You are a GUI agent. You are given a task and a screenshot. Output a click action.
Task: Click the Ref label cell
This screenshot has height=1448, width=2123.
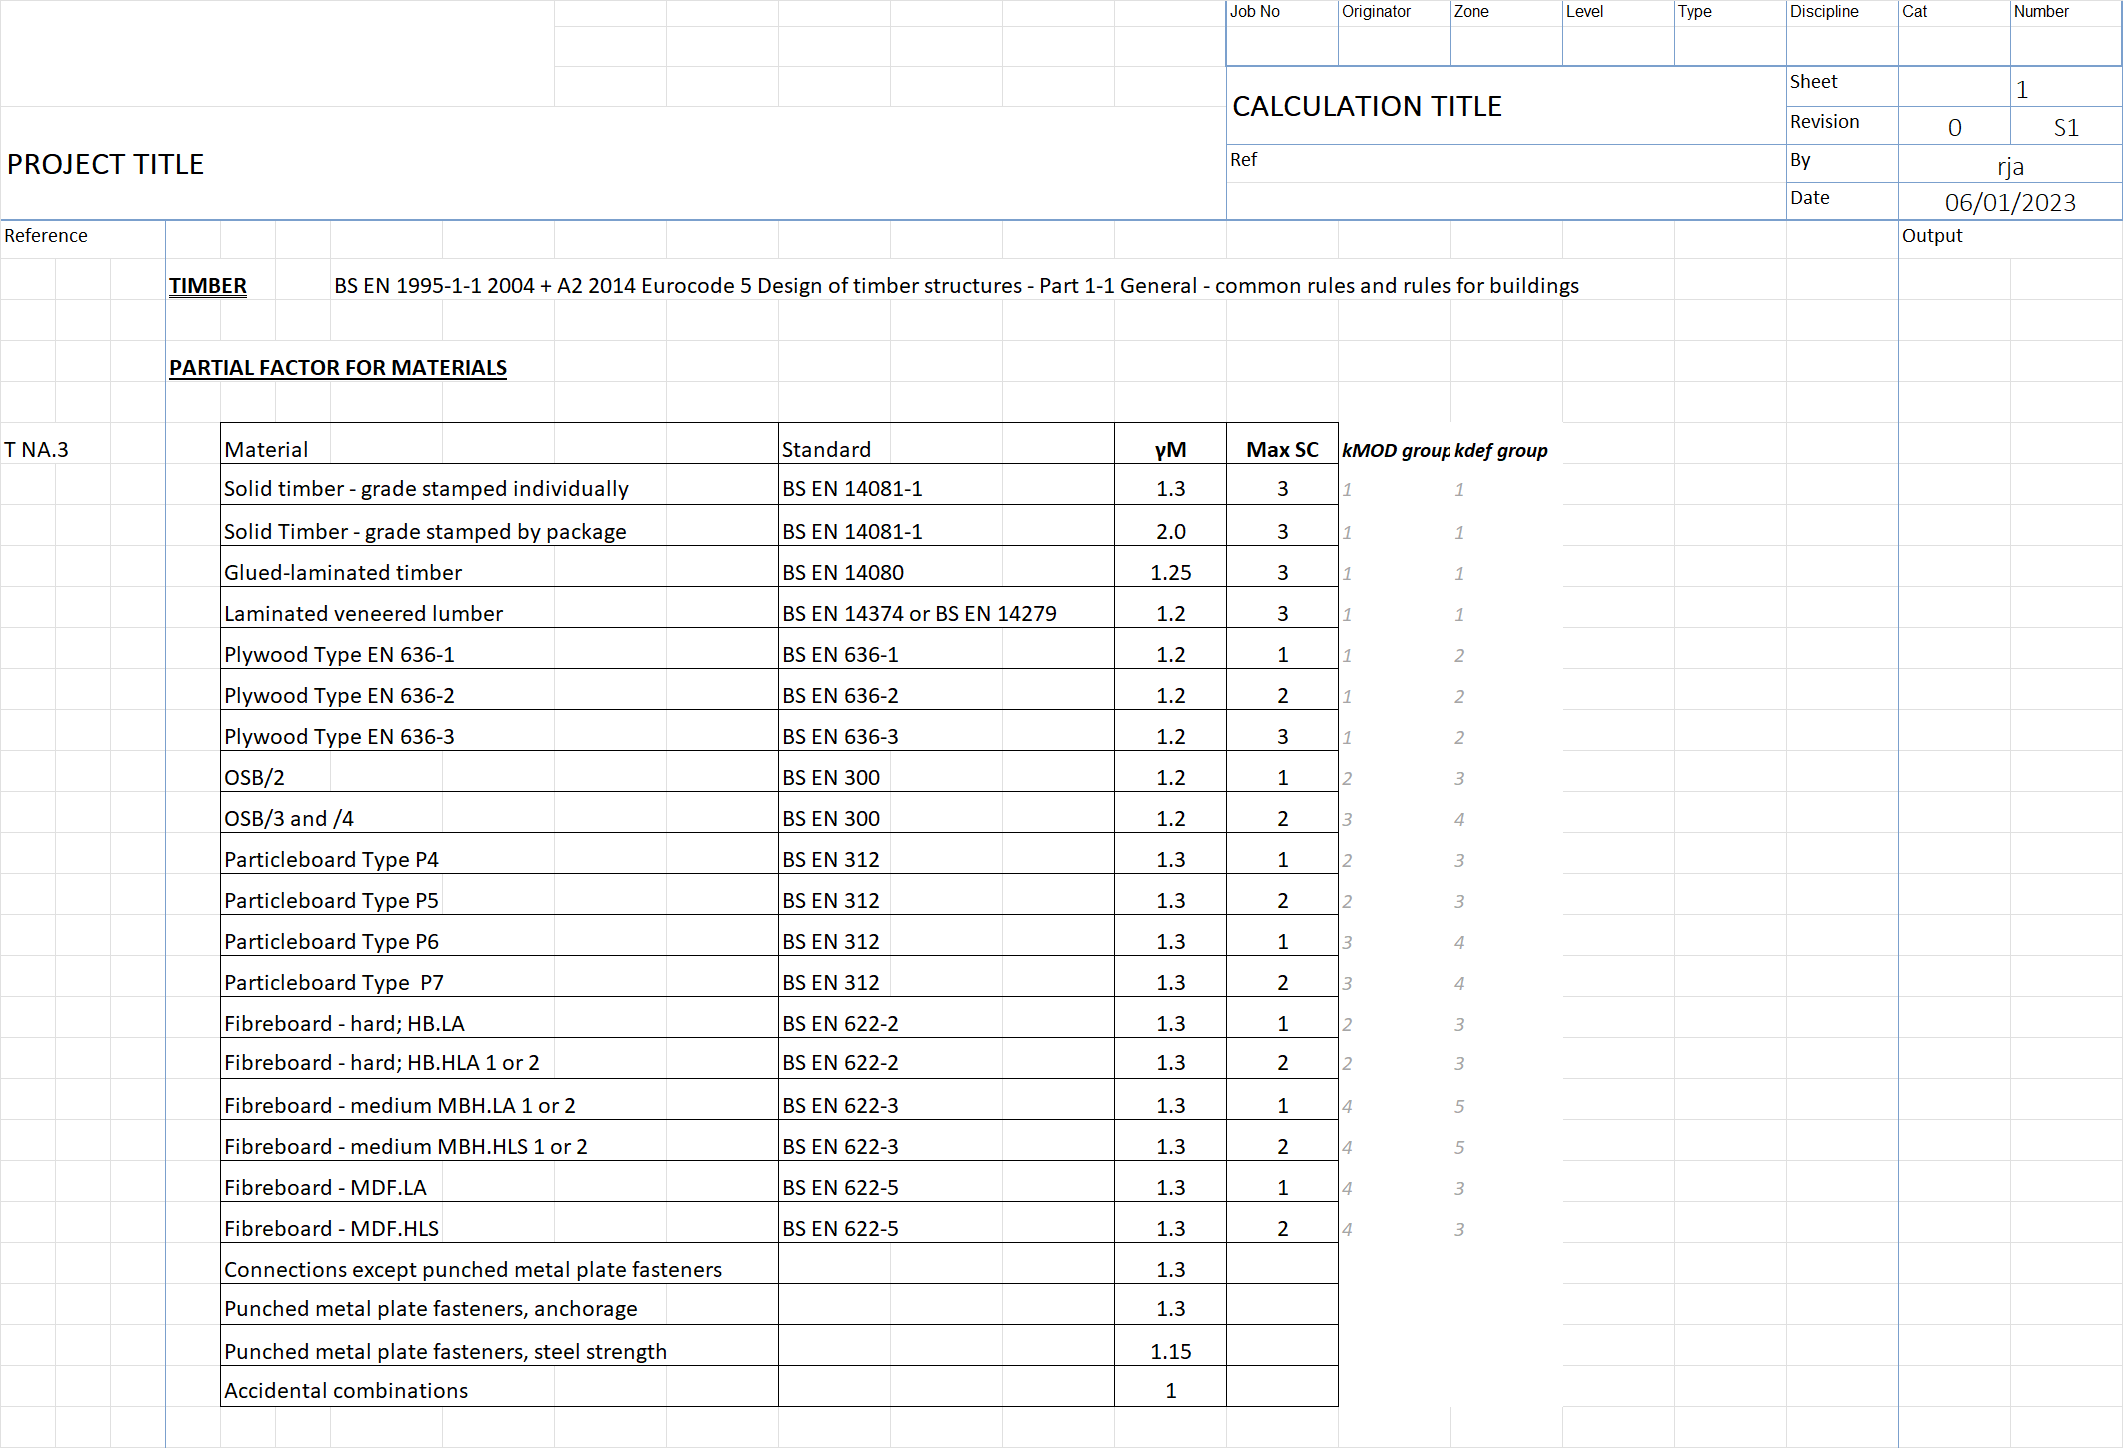pos(1506,163)
